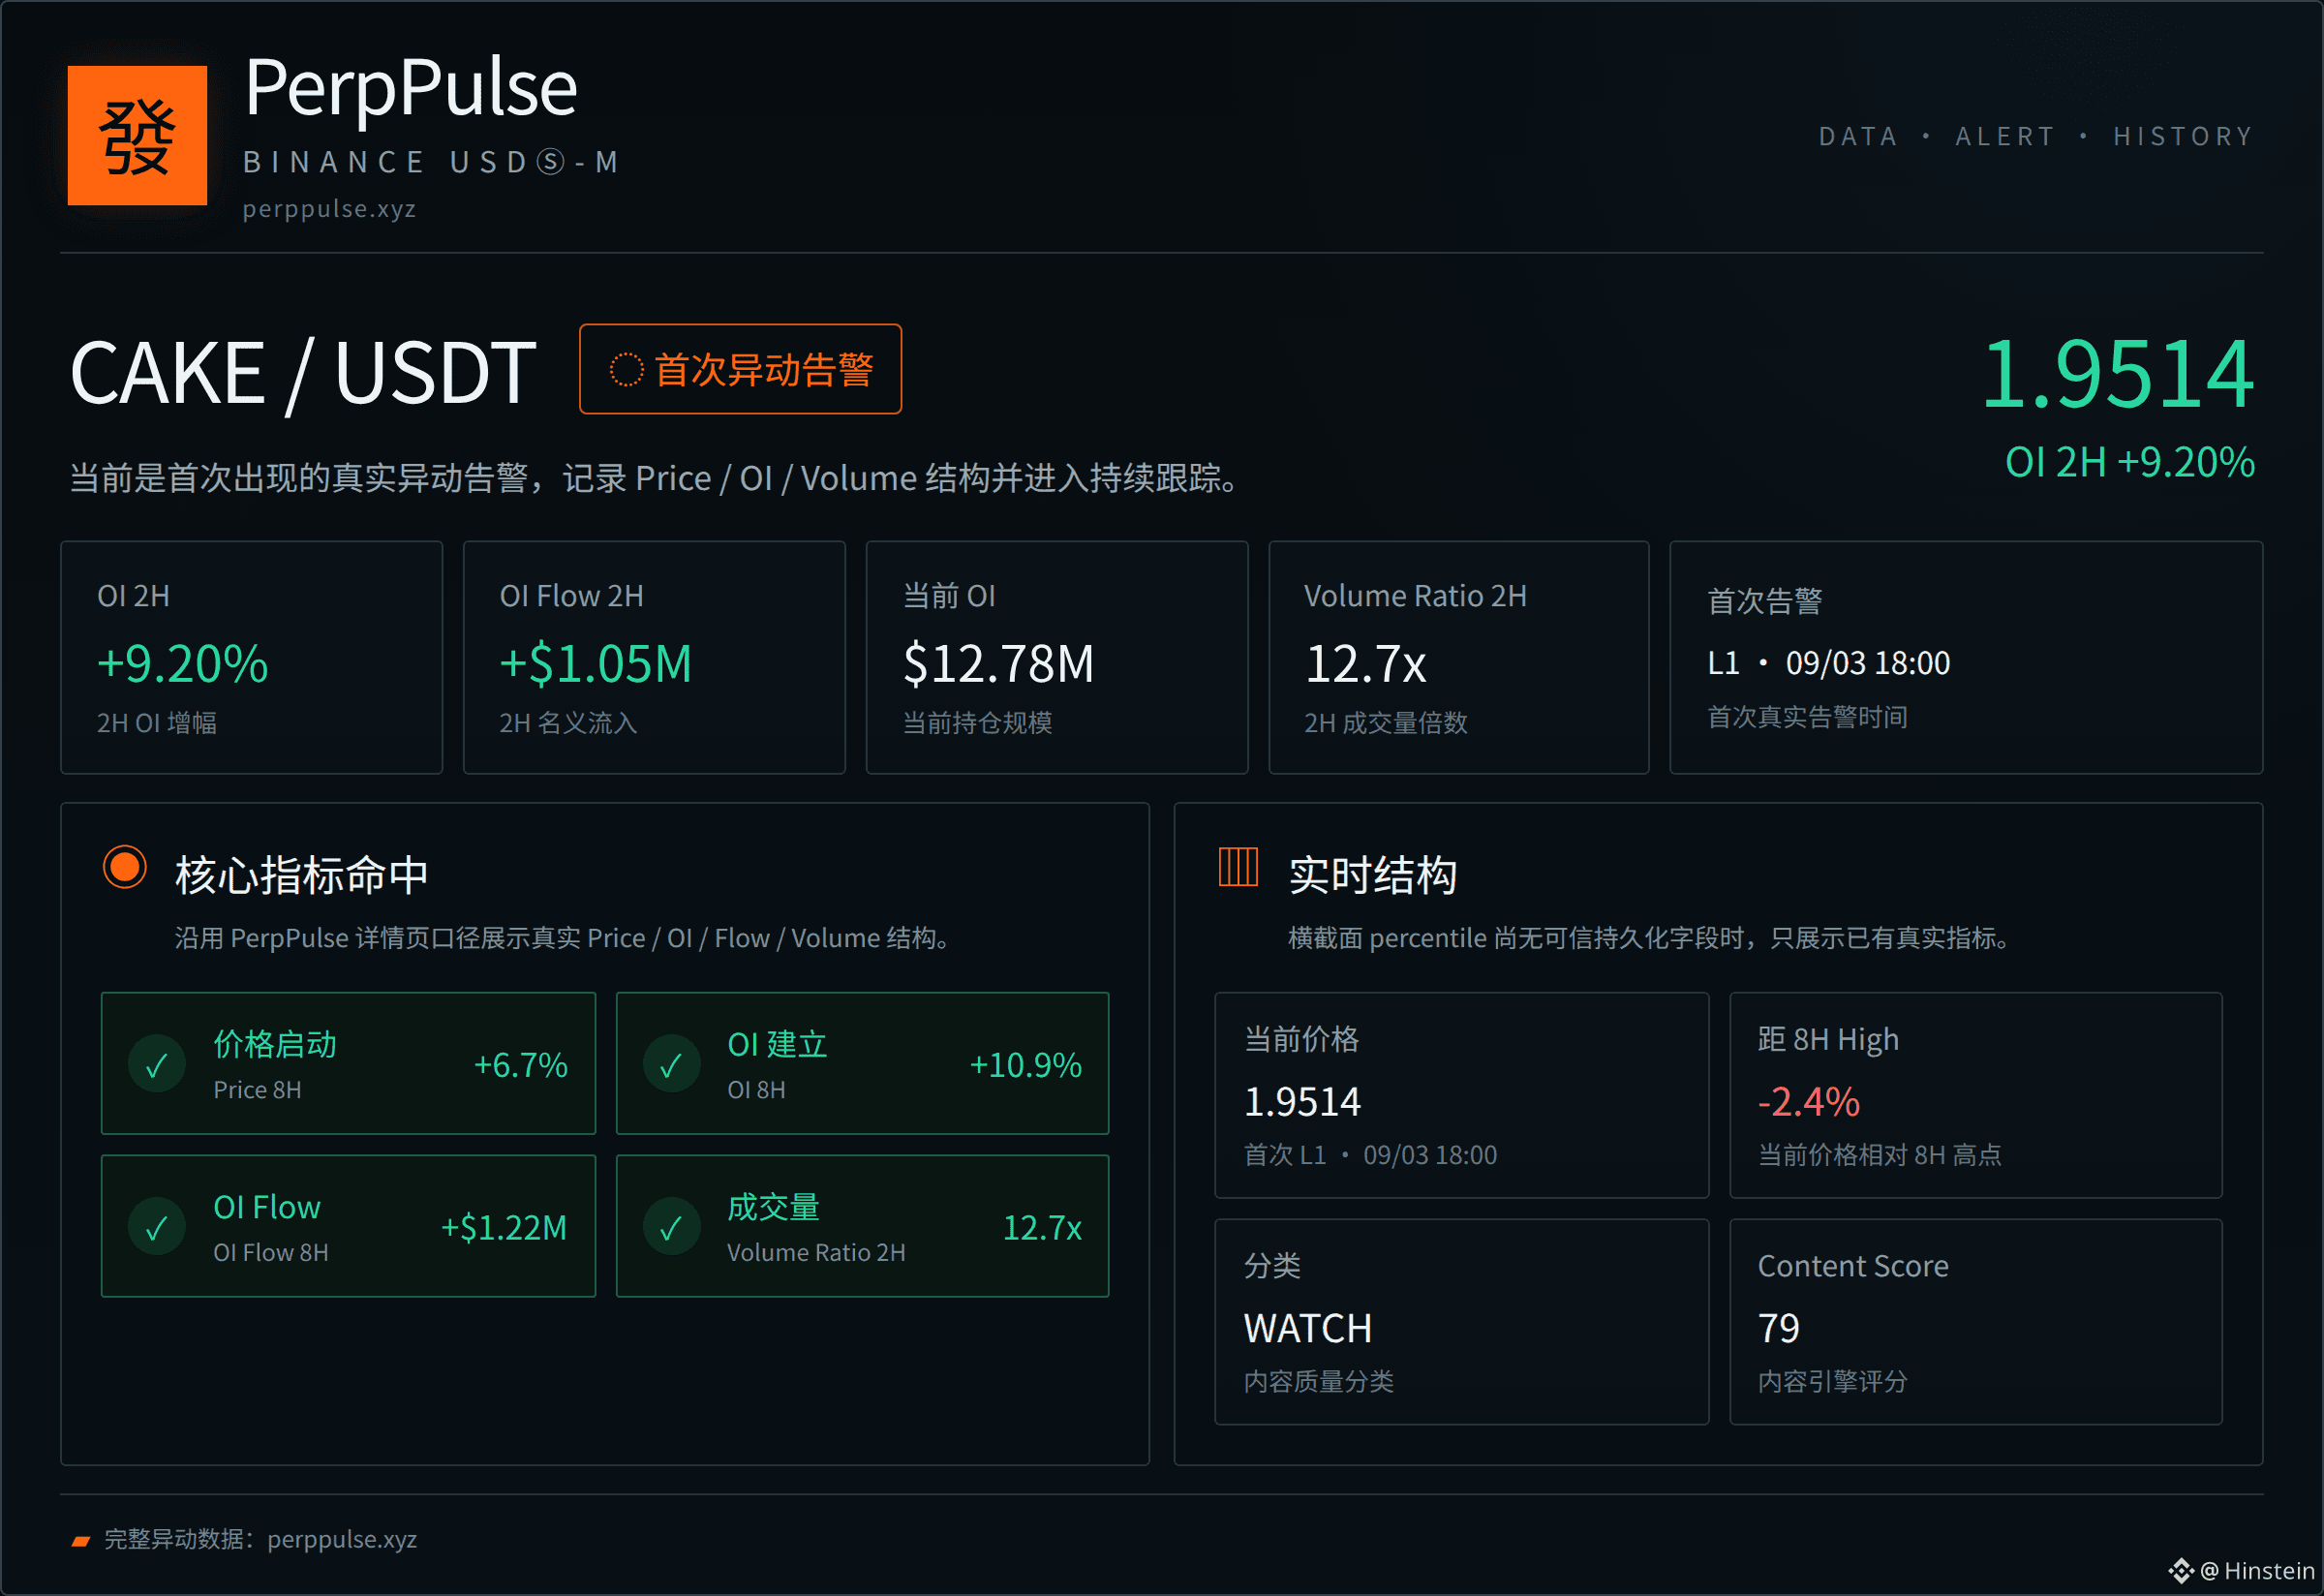
Task: Follow the 完整异动数据 perppulse.xyz footer link
Action: point(342,1540)
